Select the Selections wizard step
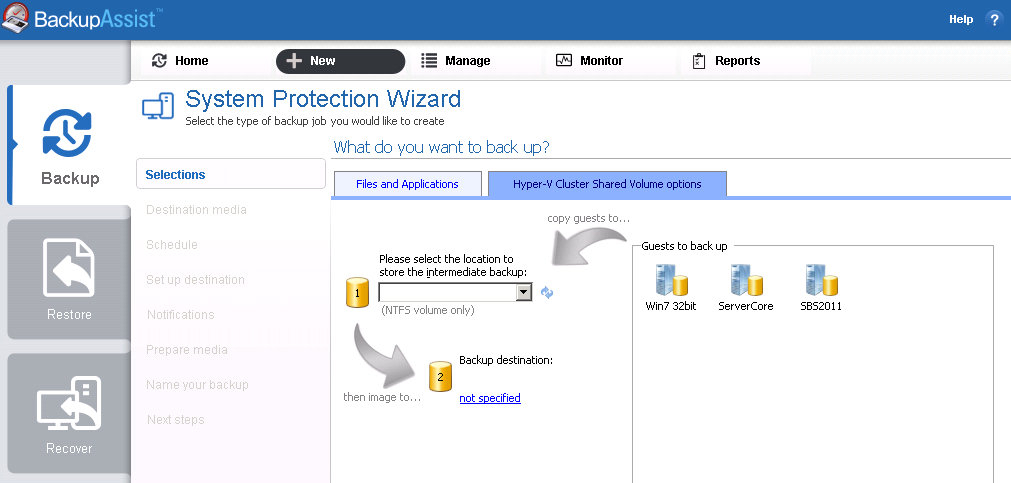 pyautogui.click(x=231, y=174)
